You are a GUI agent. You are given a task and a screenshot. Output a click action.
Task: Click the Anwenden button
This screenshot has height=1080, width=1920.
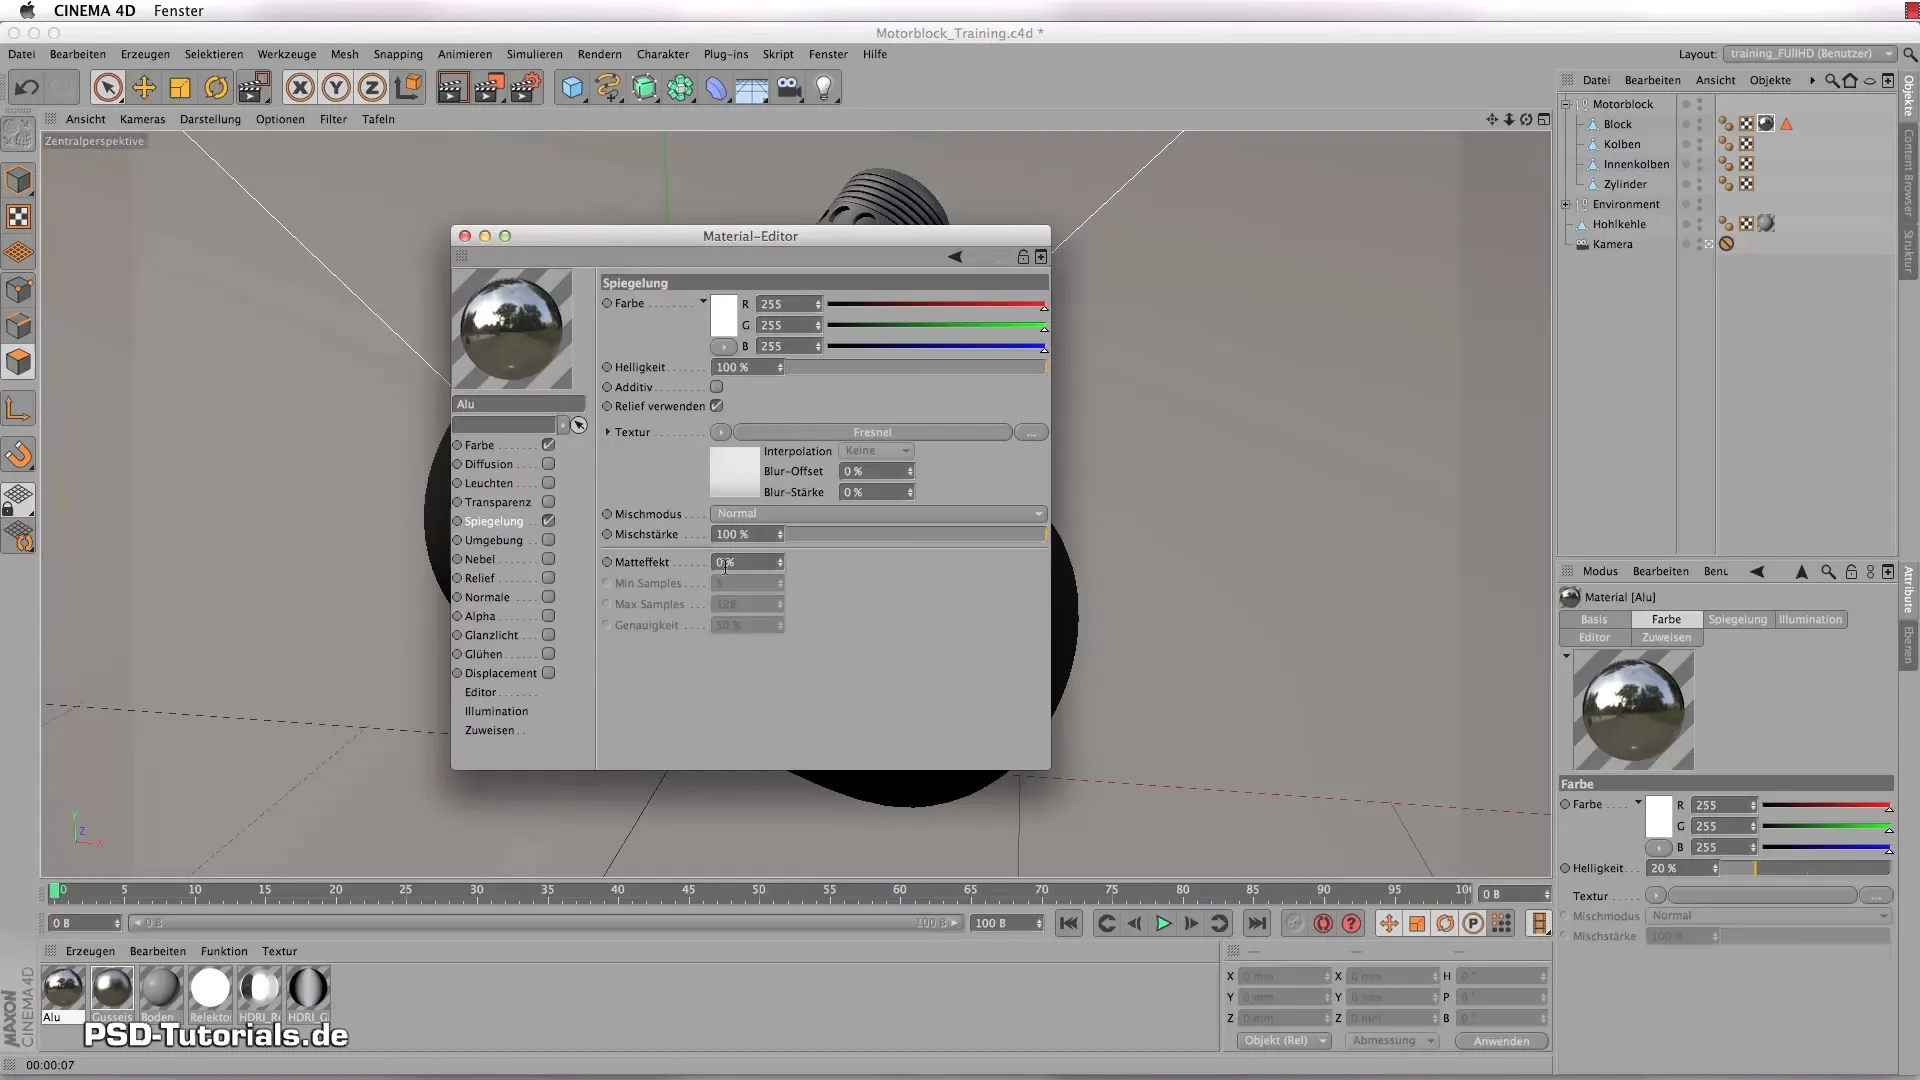click(x=1501, y=1041)
